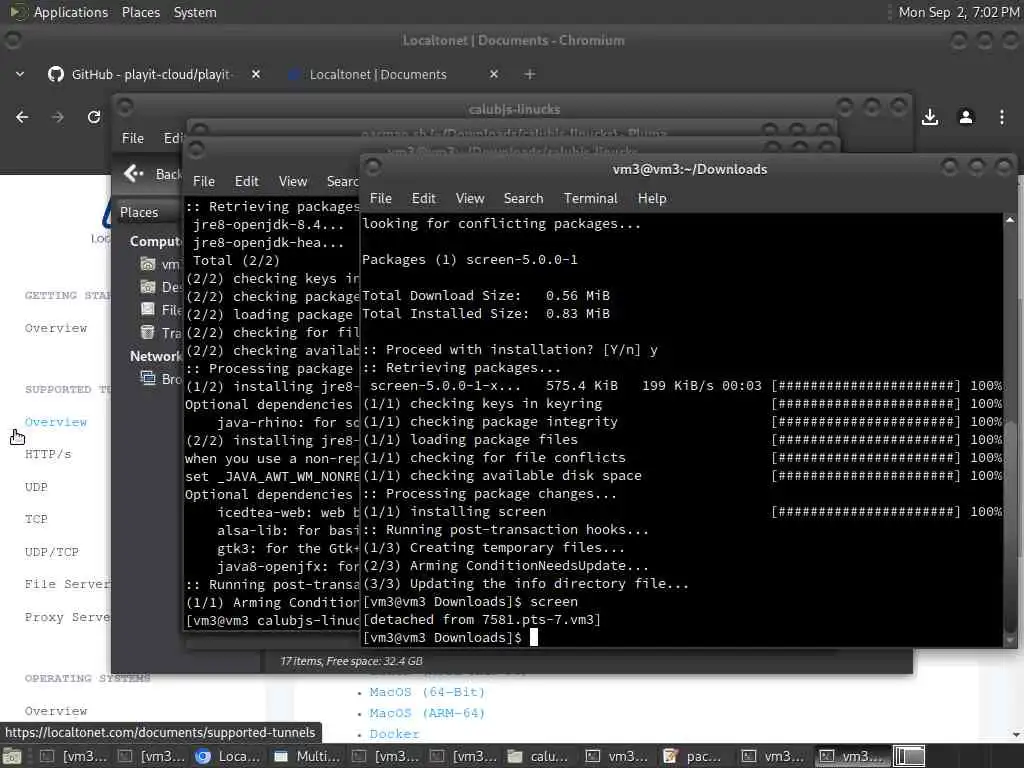Open the Applications menu in top panel
Viewport: 1024px width, 768px height.
click(x=71, y=12)
